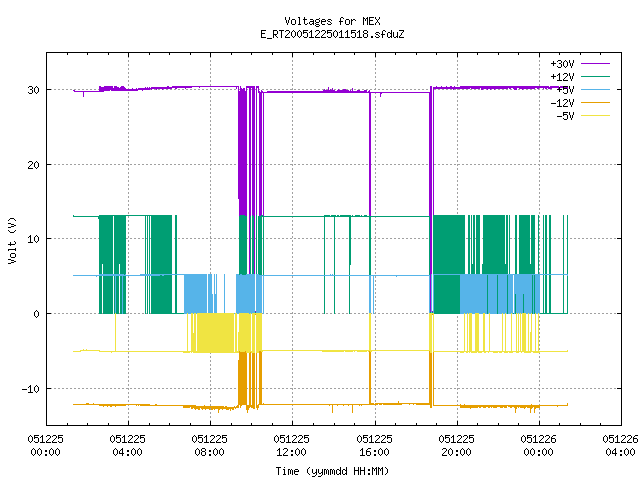Click the +5V legend label
This screenshot has height=480, width=640.
(565, 90)
